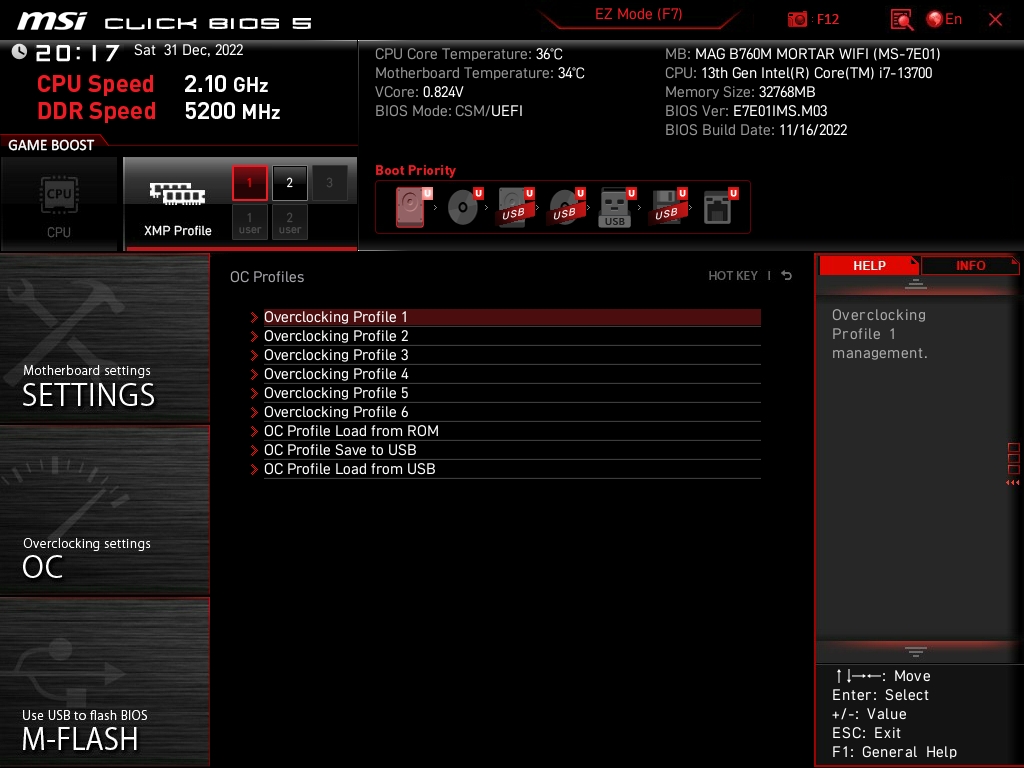
Task: Select XMP user profile 1
Action: (249, 222)
